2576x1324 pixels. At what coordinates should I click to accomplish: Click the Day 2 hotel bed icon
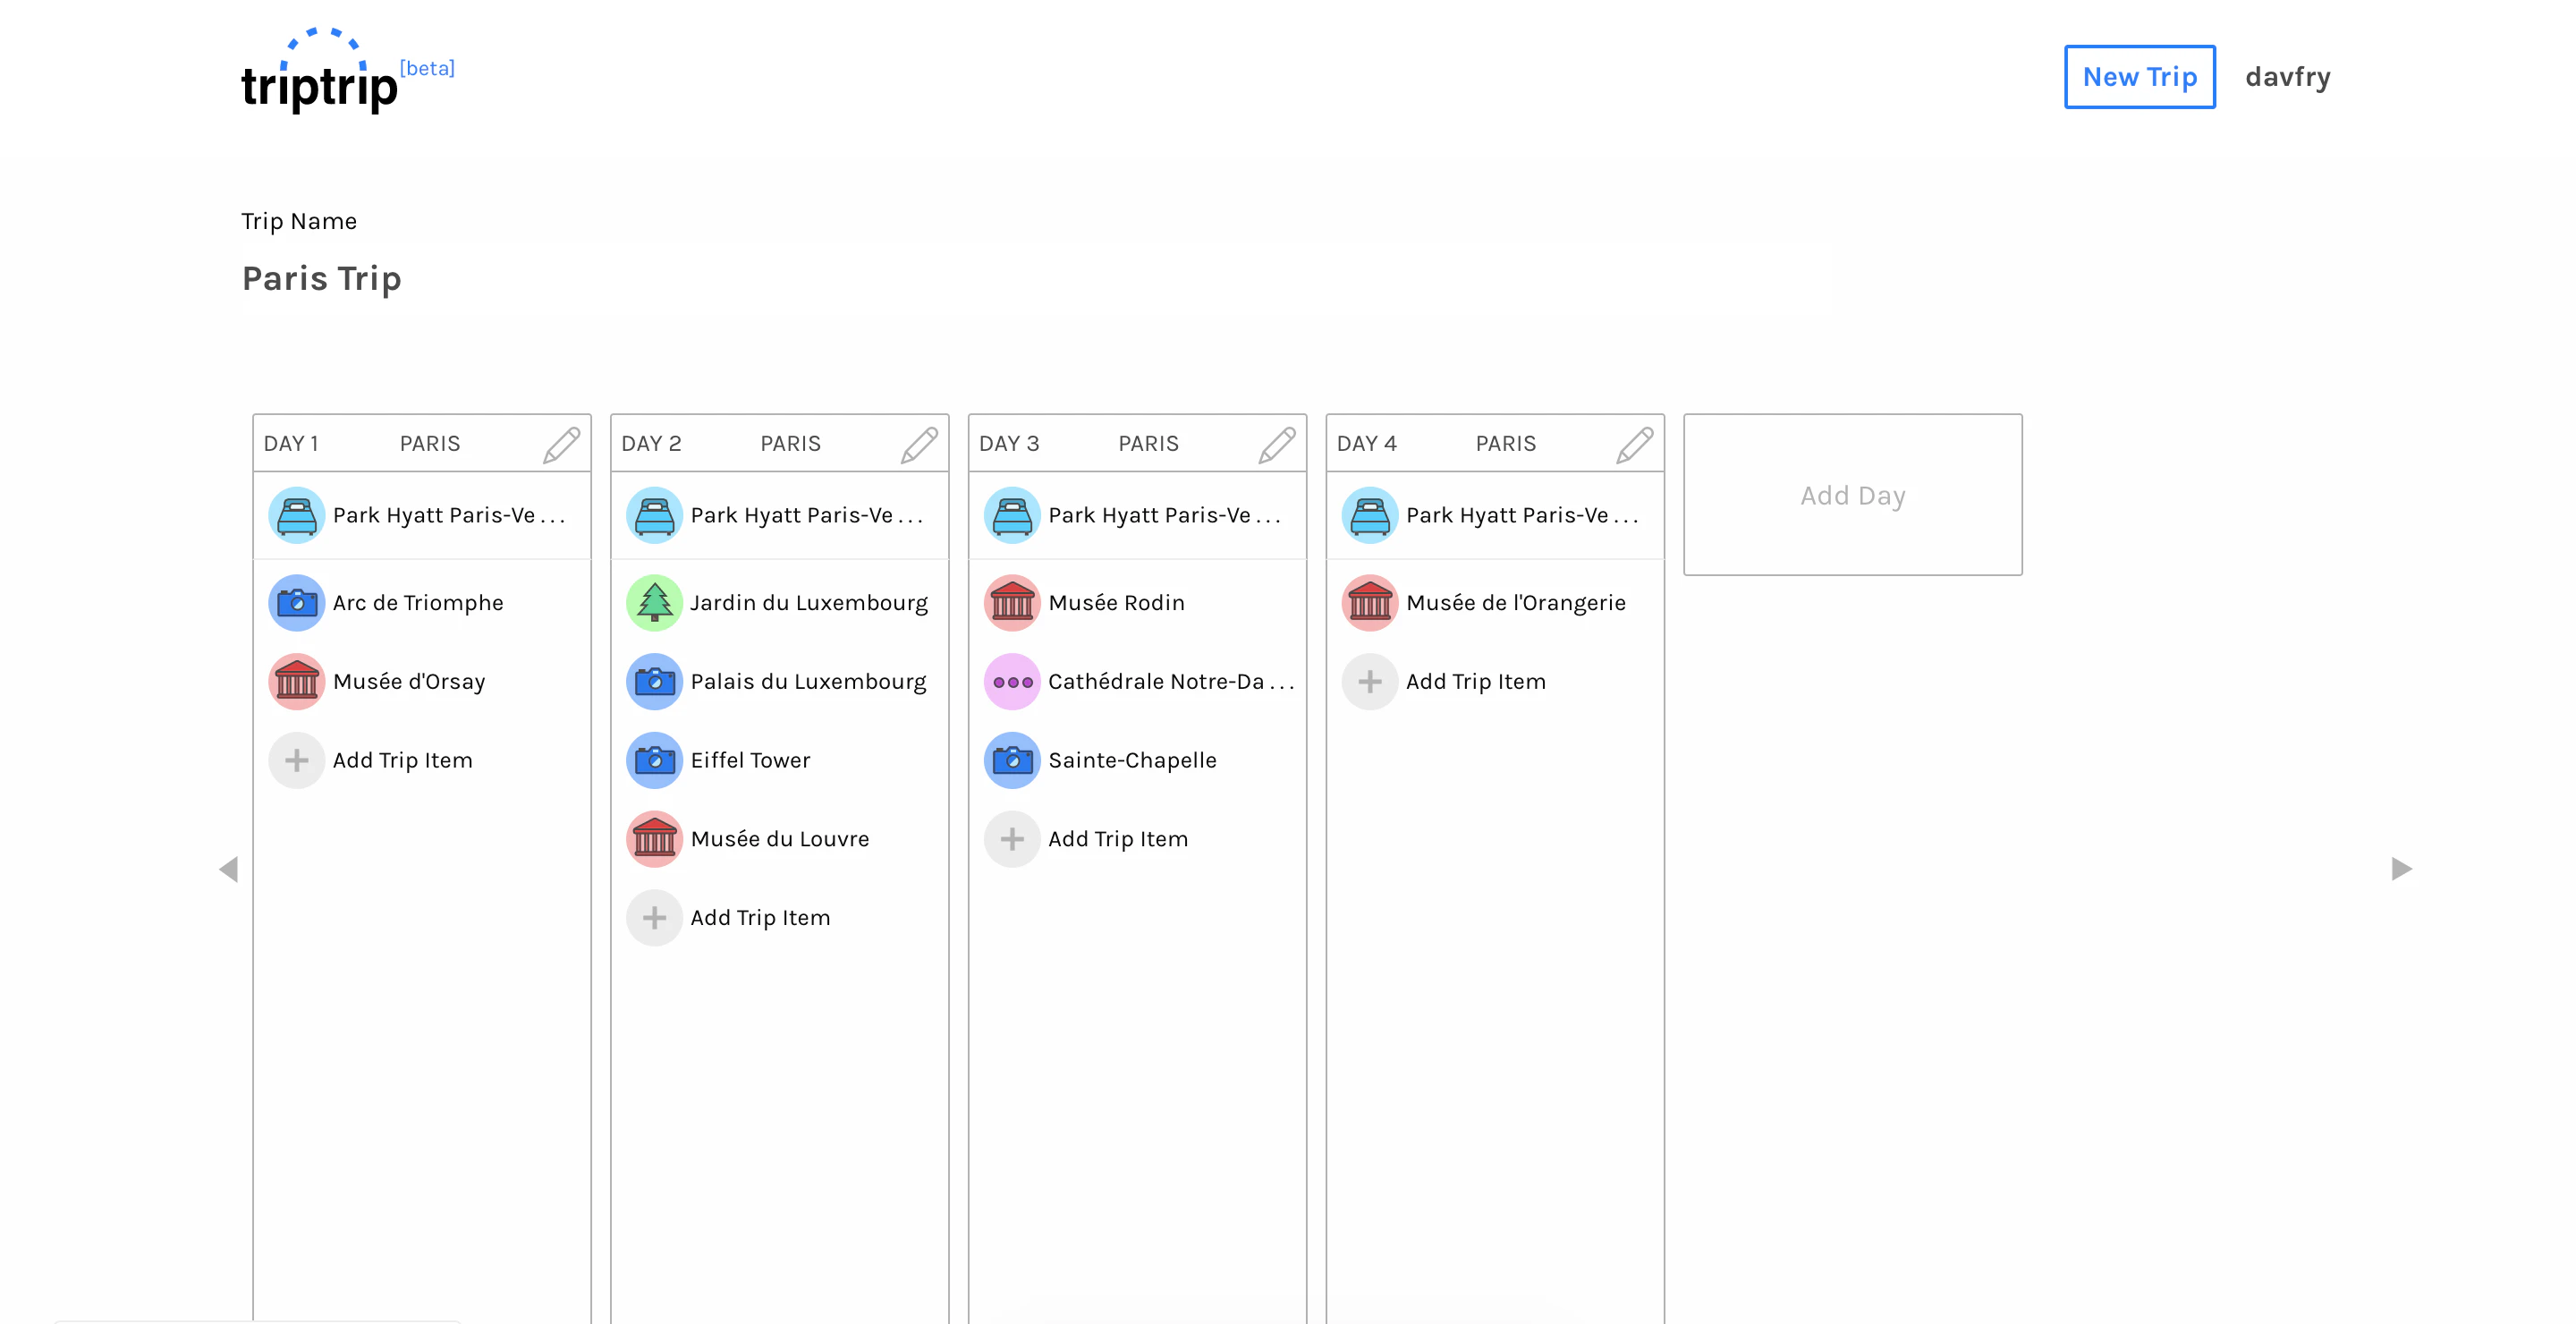(x=654, y=516)
